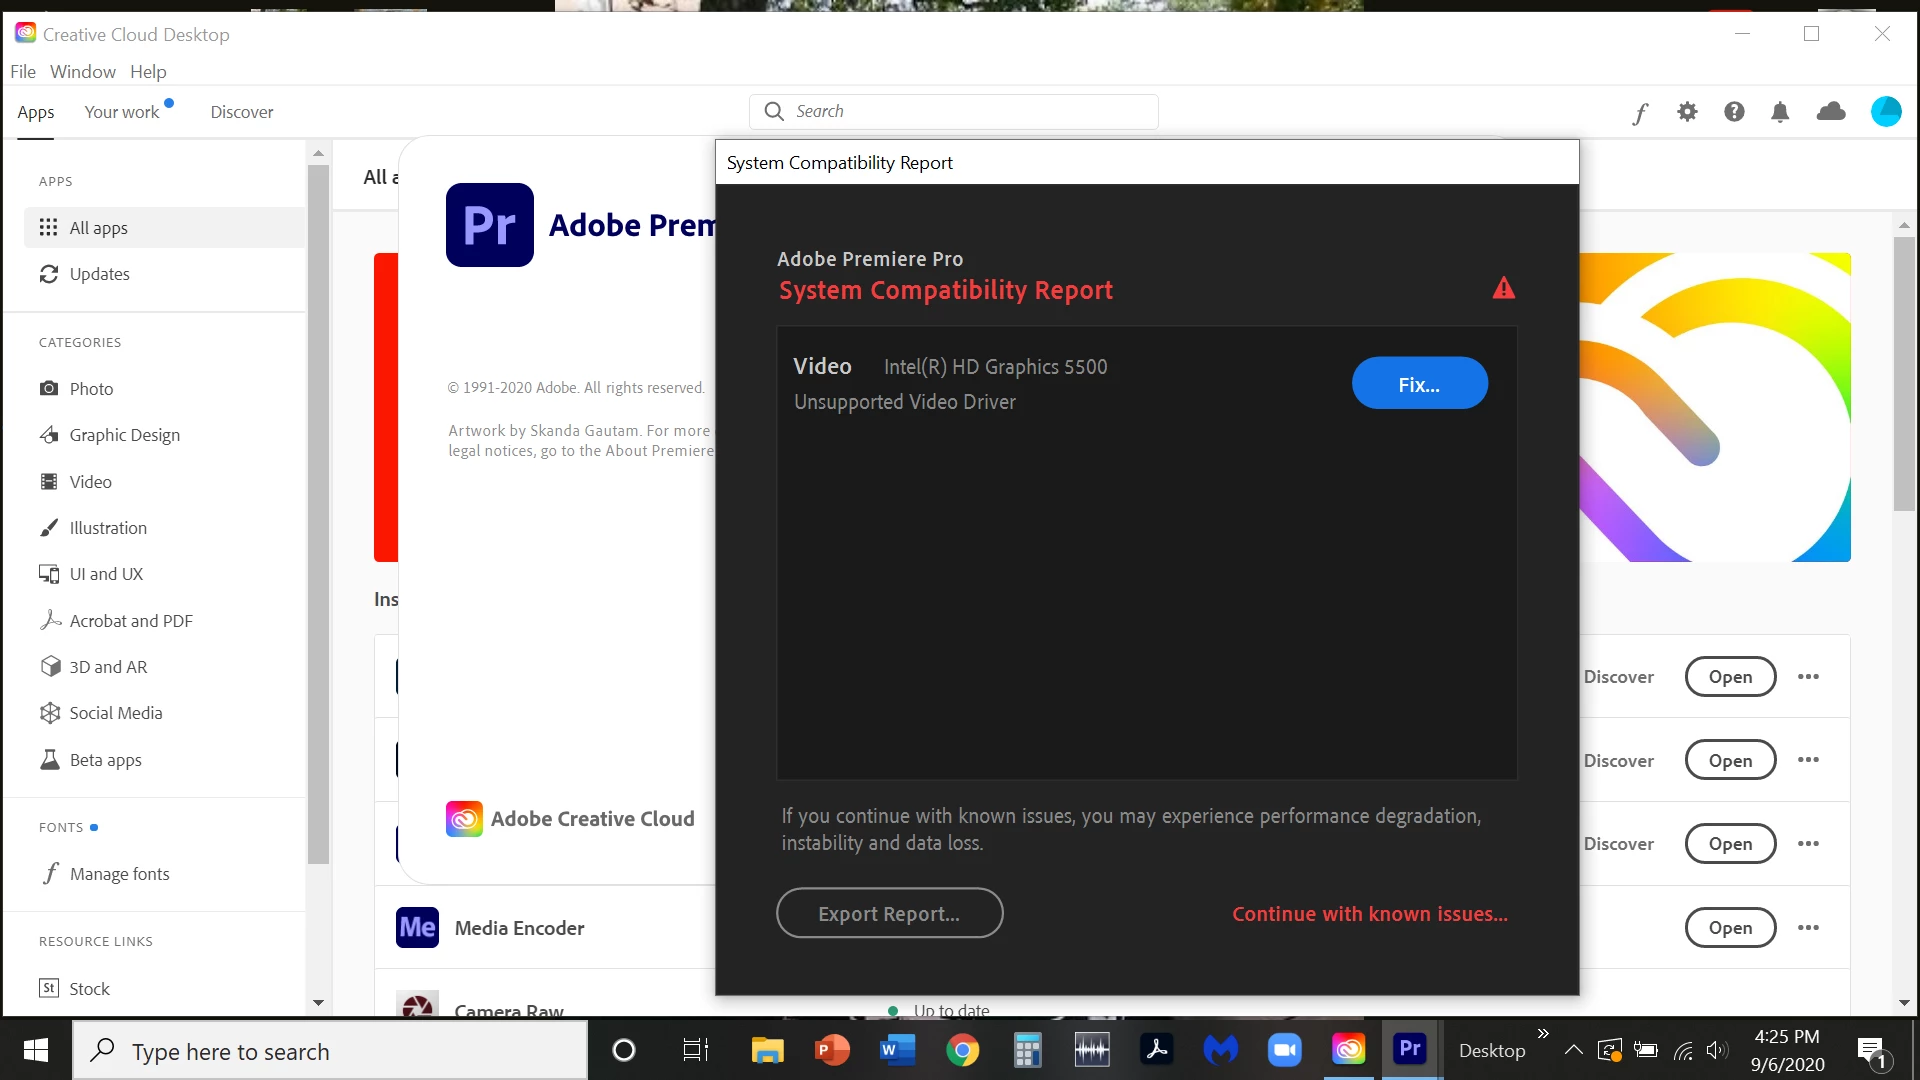The image size is (1920, 1080).
Task: Open Premiere Pro from Windows taskbar
Action: click(1409, 1049)
